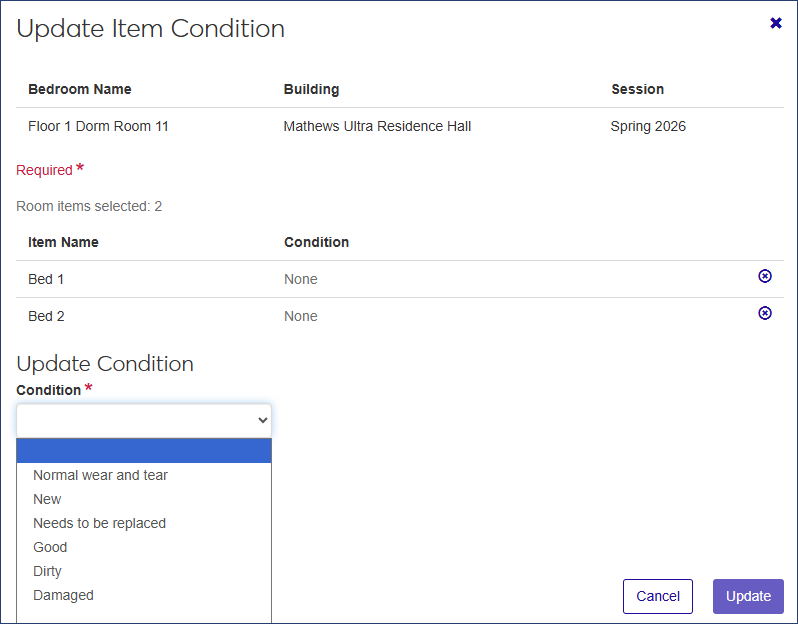Close the Update Item Condition dialog
Screen dimensions: 798x624
[776, 23]
